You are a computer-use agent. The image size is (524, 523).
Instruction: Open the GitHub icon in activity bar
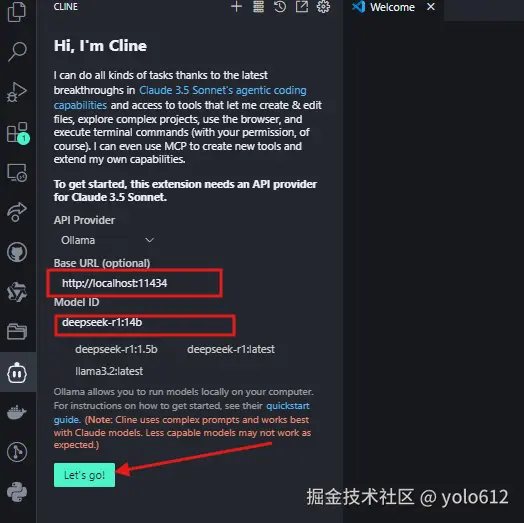[17, 252]
